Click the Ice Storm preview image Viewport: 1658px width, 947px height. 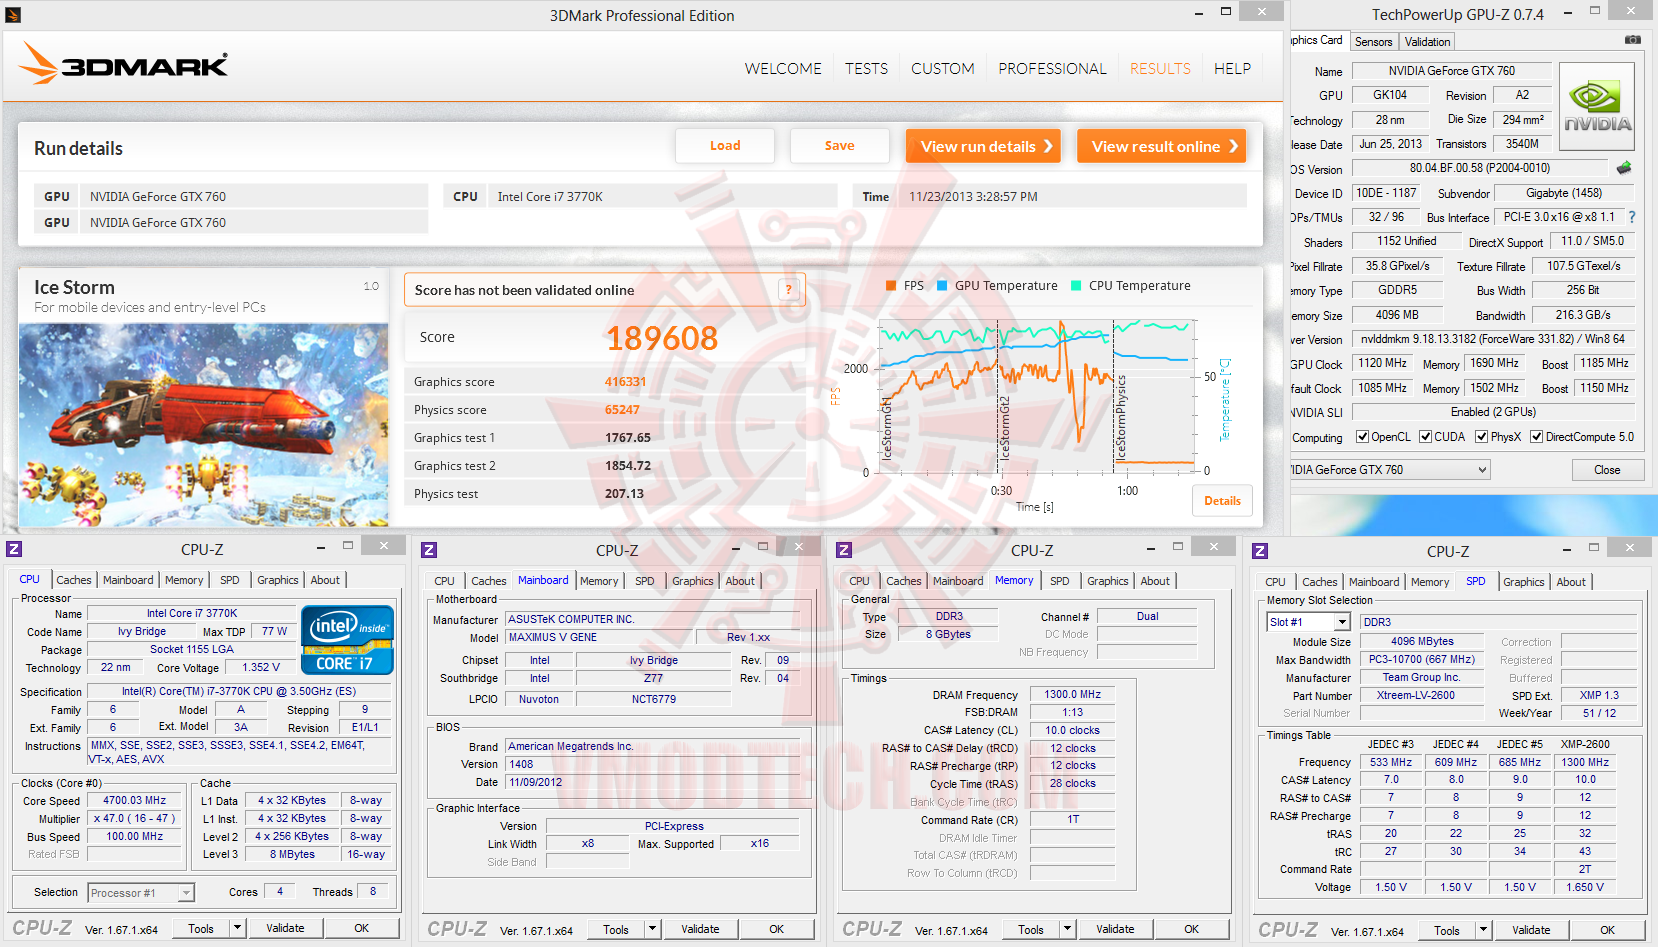pyautogui.click(x=203, y=425)
